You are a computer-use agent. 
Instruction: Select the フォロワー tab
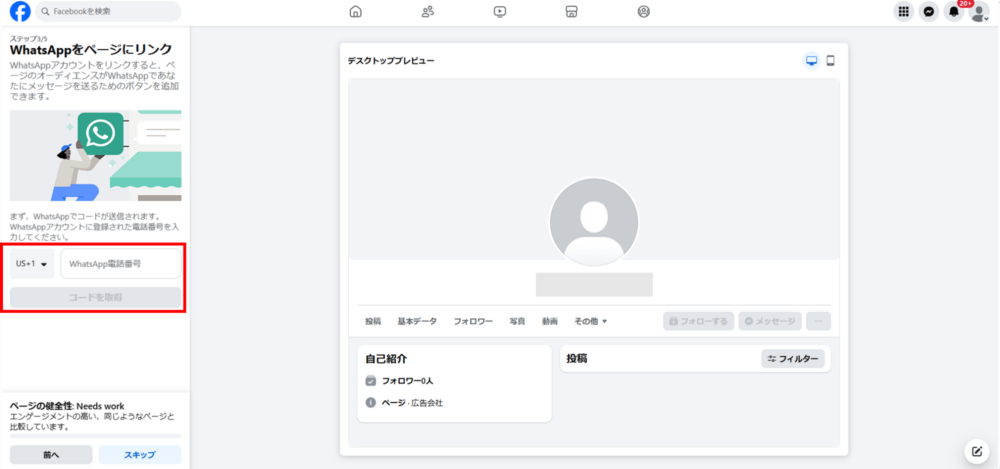(x=473, y=321)
